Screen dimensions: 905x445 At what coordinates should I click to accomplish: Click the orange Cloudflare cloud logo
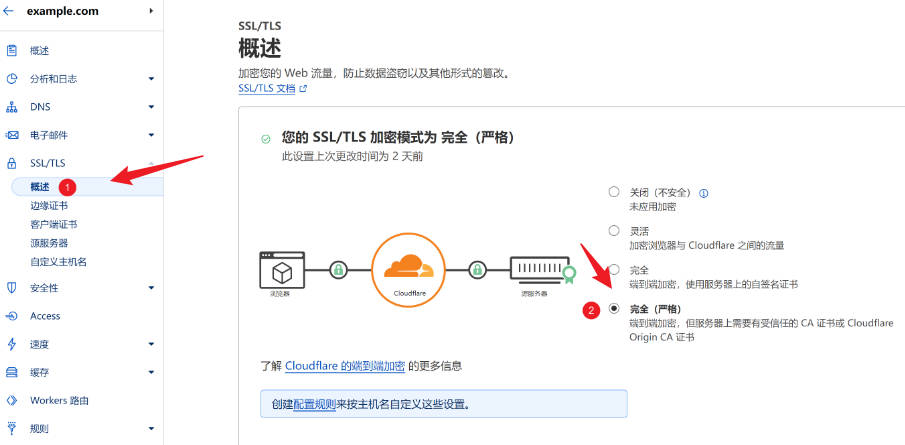click(x=409, y=268)
